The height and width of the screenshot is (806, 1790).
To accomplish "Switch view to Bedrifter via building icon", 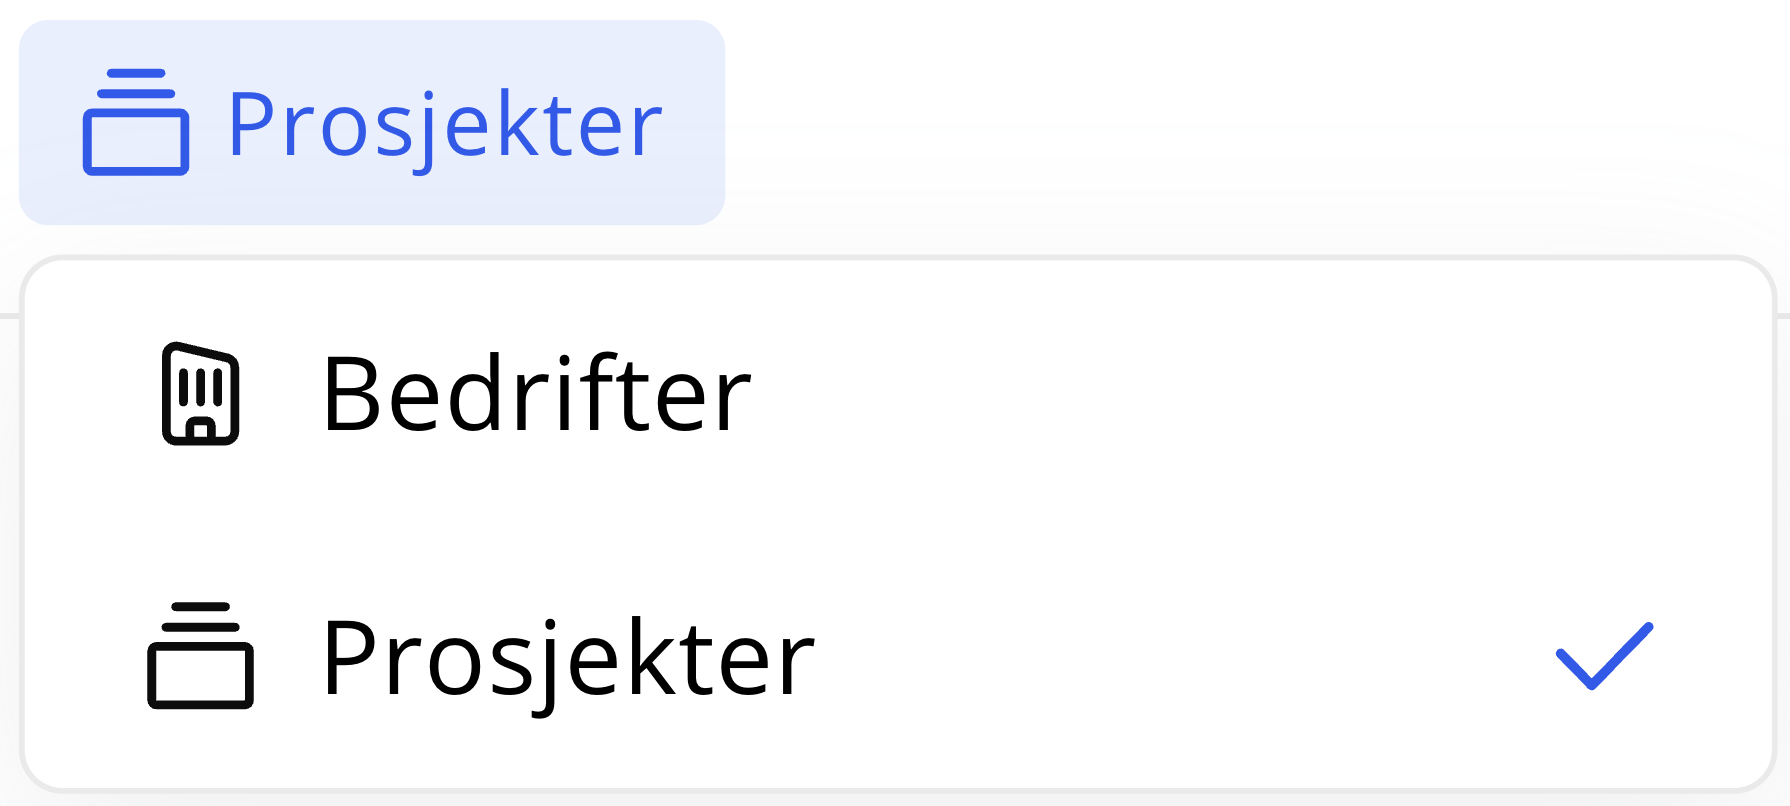I will [x=200, y=394].
